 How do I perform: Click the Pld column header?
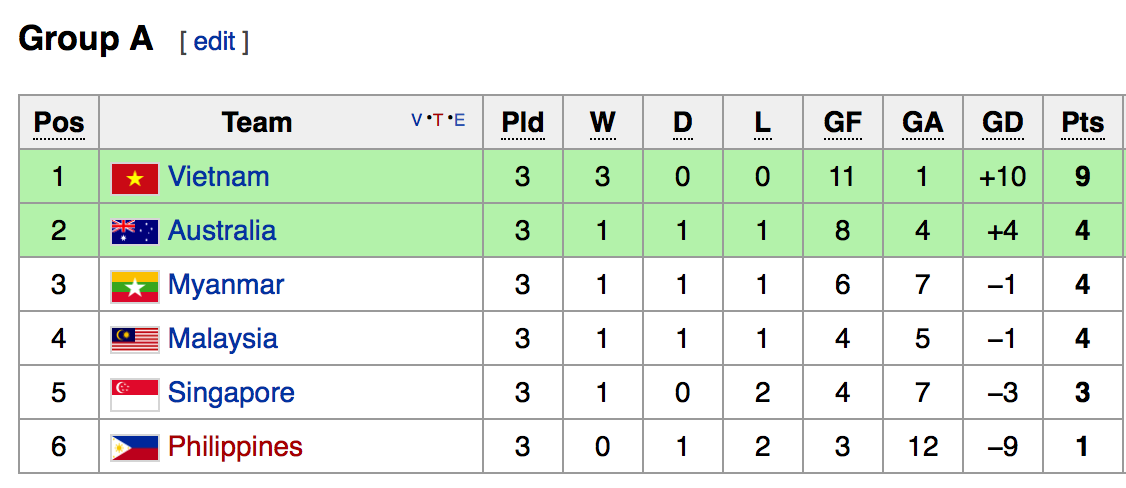tap(522, 123)
